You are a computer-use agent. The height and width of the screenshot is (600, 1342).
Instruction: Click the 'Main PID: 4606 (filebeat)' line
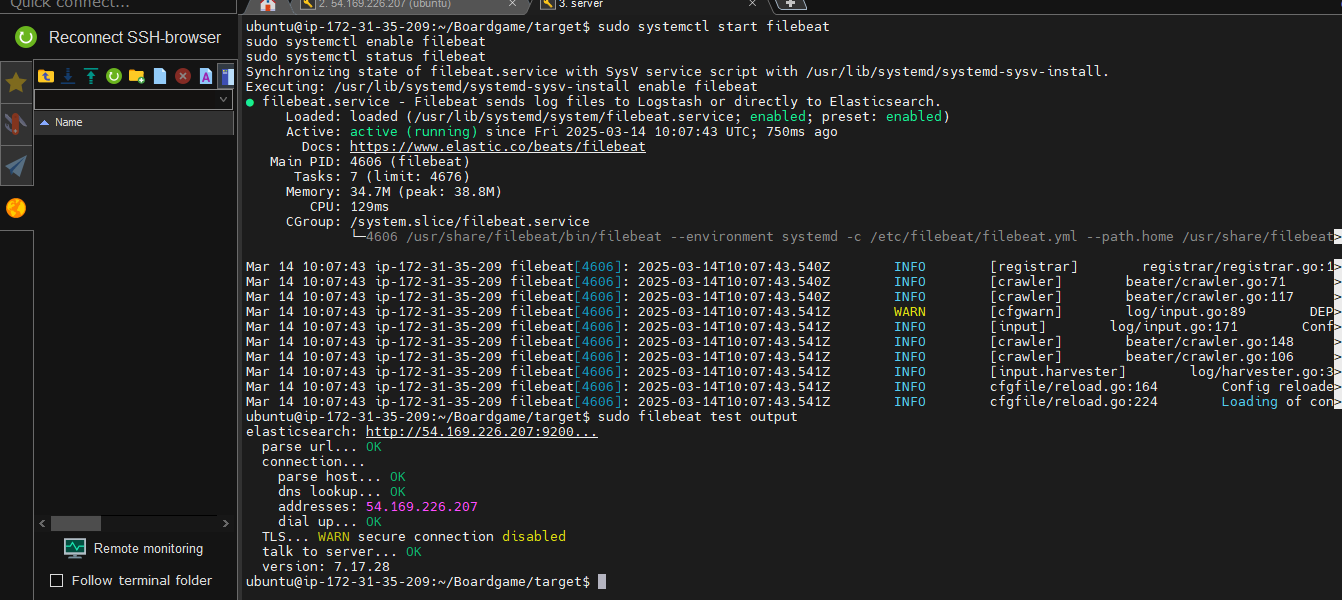pyautogui.click(x=370, y=162)
